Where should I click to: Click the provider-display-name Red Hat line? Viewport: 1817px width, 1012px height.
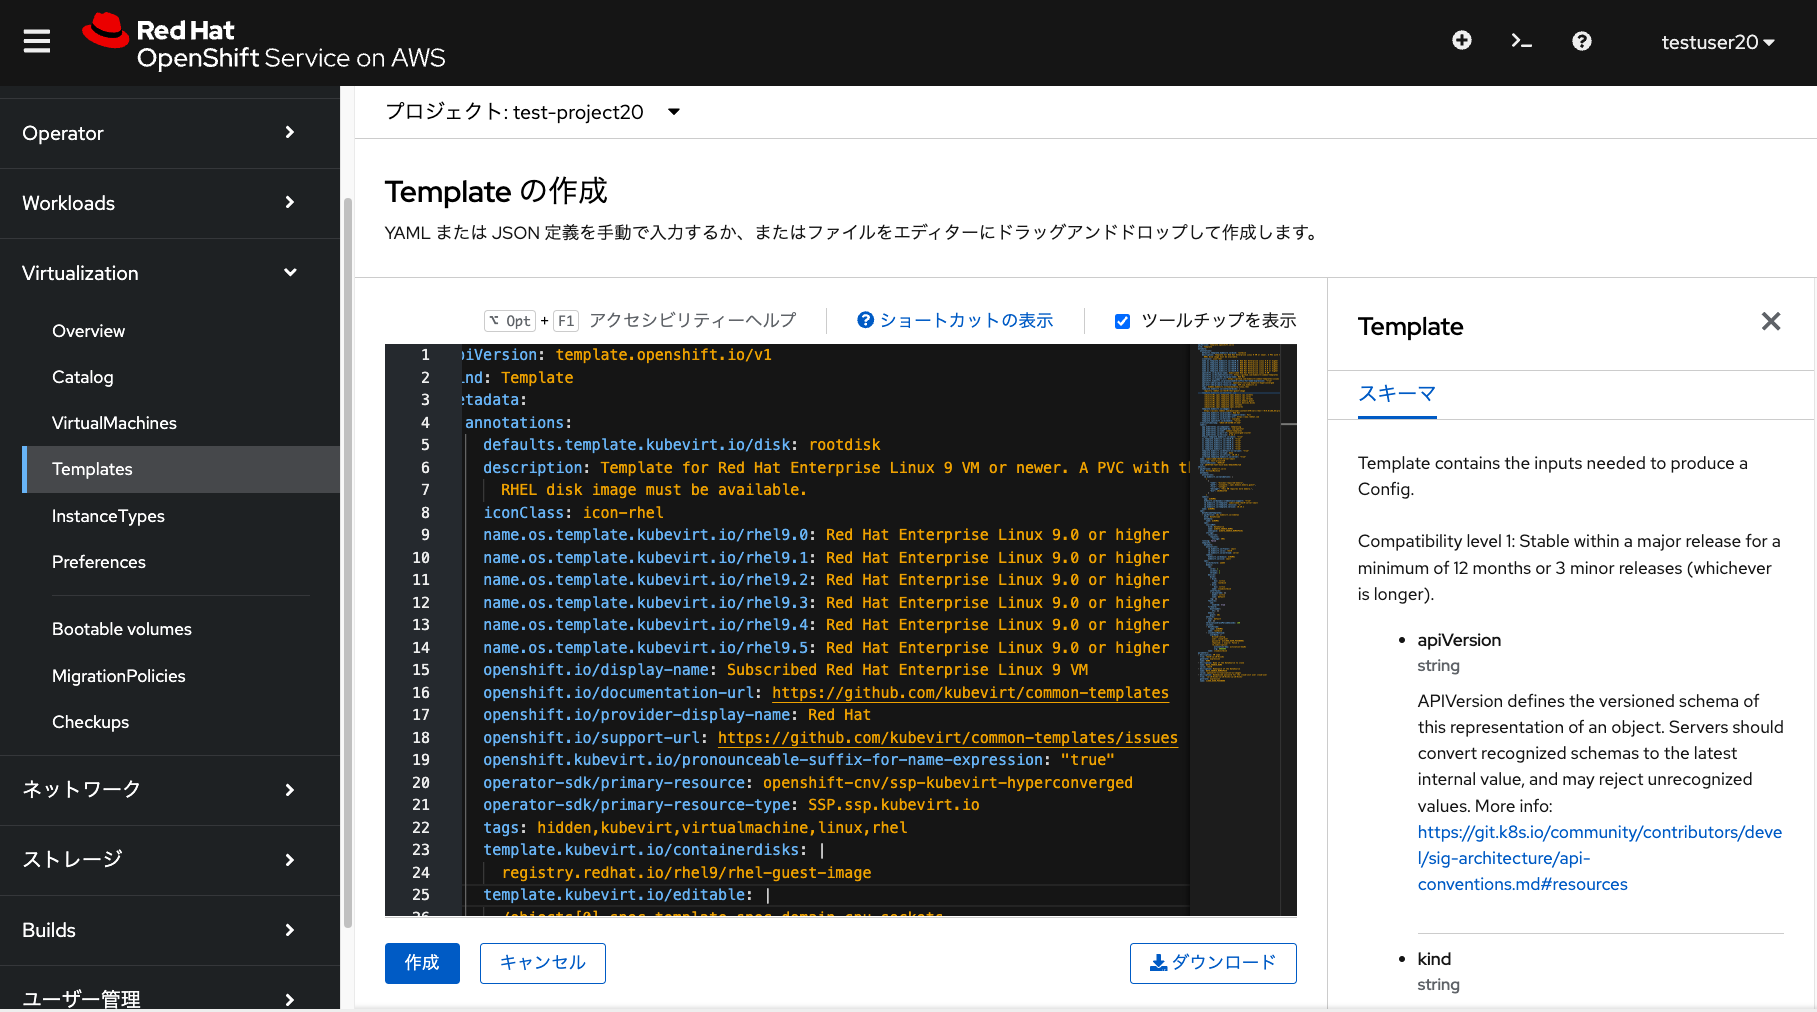[677, 715]
